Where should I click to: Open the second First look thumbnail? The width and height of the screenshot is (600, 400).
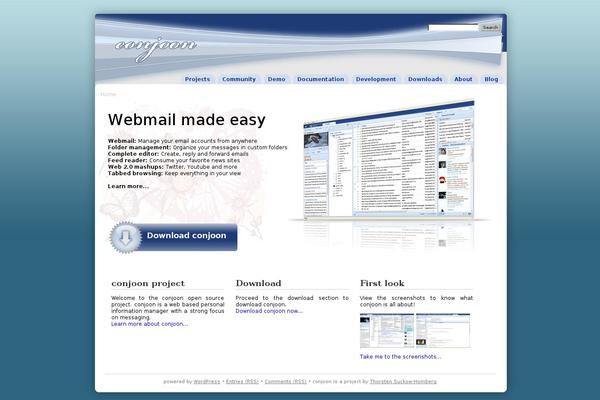pyautogui.click(x=443, y=331)
